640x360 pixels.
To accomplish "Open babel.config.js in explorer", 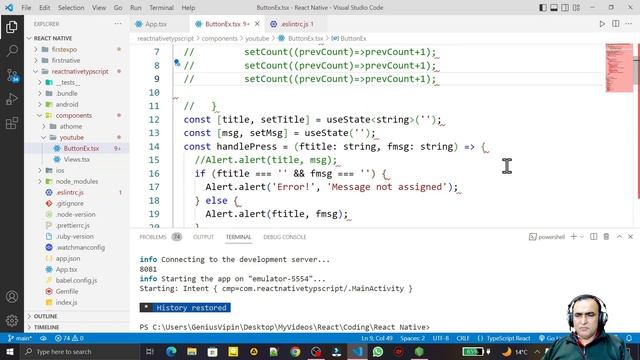I will (x=77, y=280).
